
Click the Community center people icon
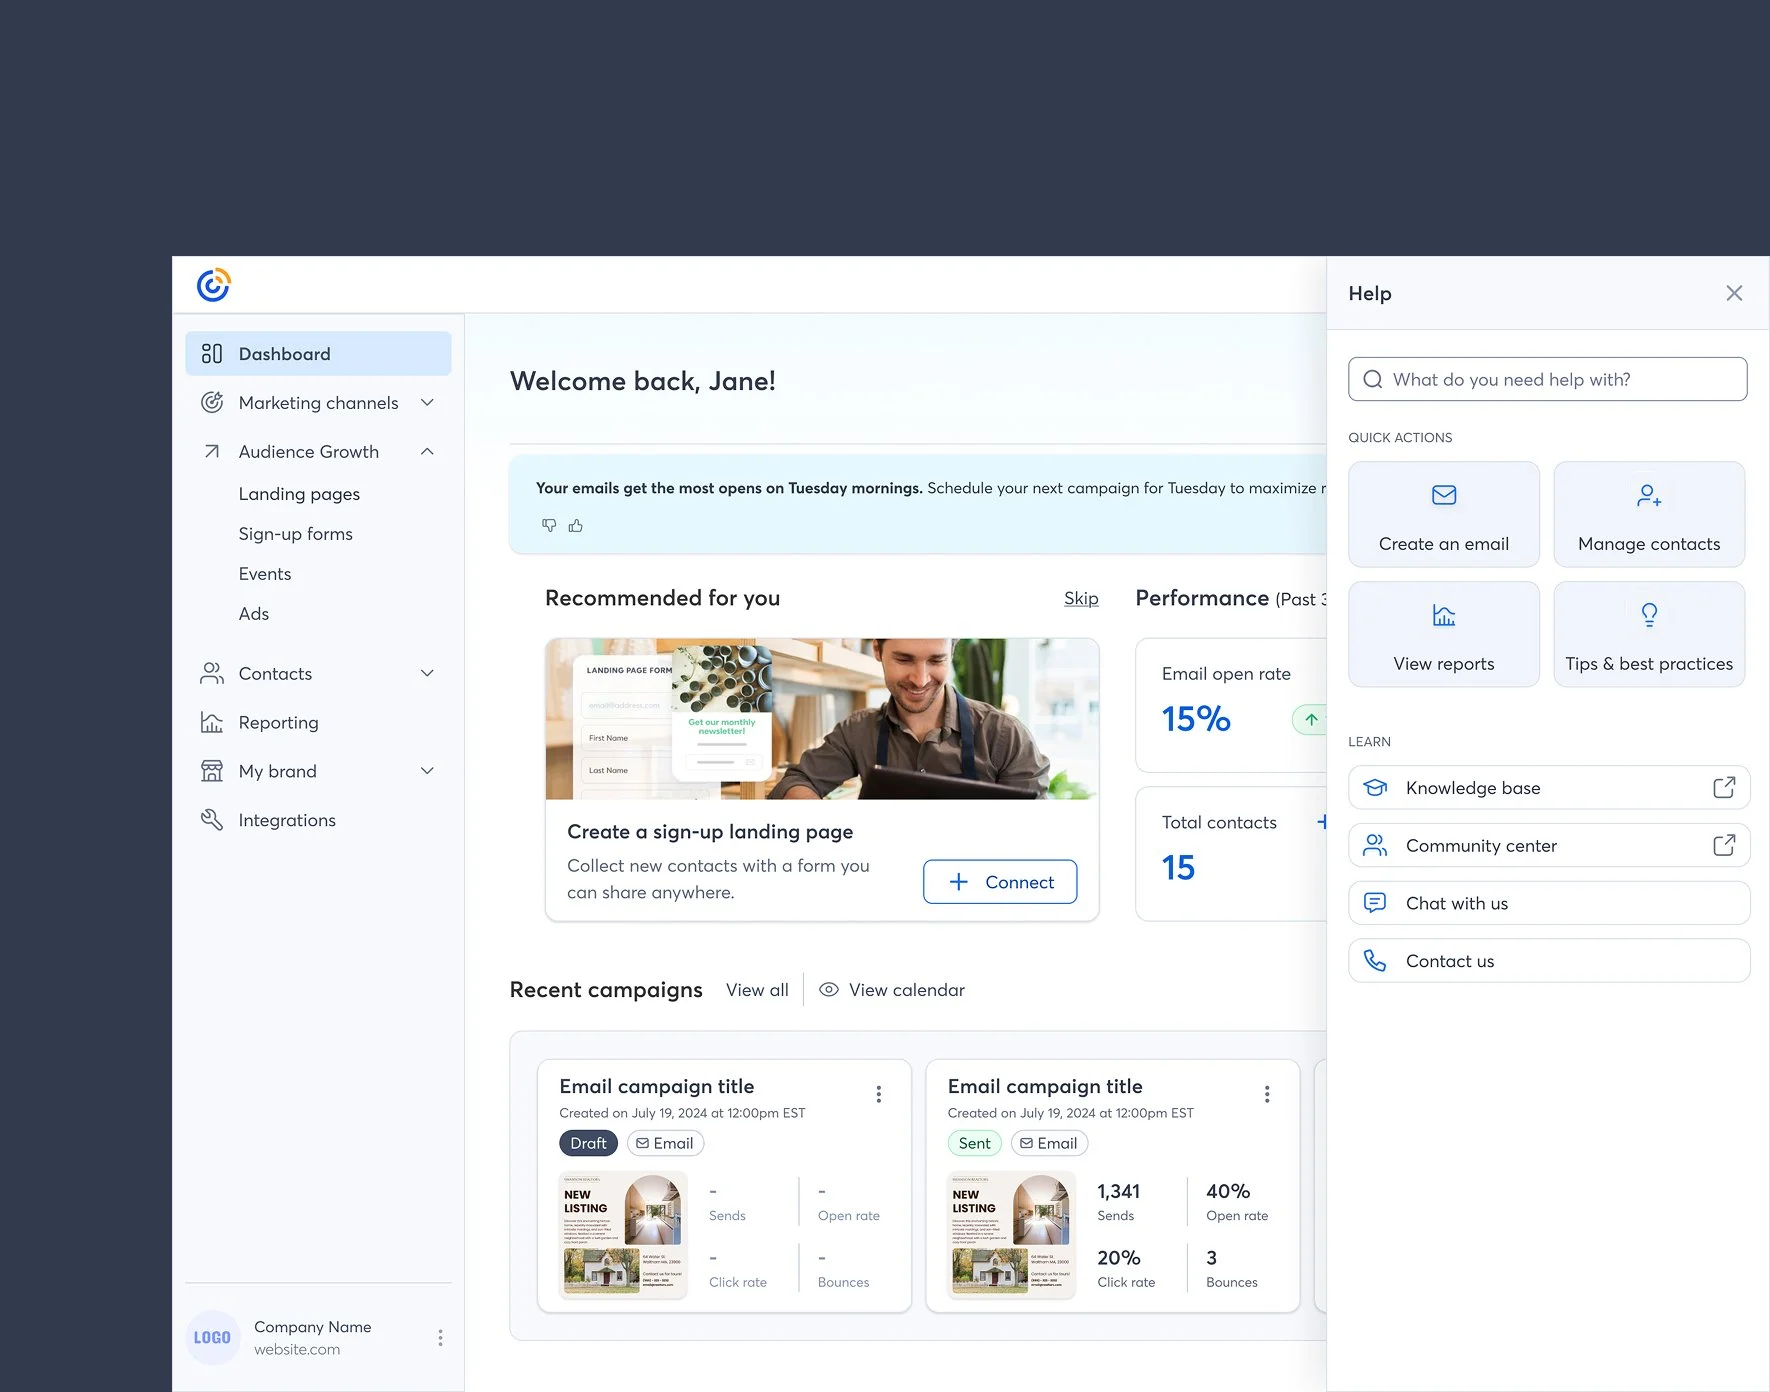[x=1376, y=846]
